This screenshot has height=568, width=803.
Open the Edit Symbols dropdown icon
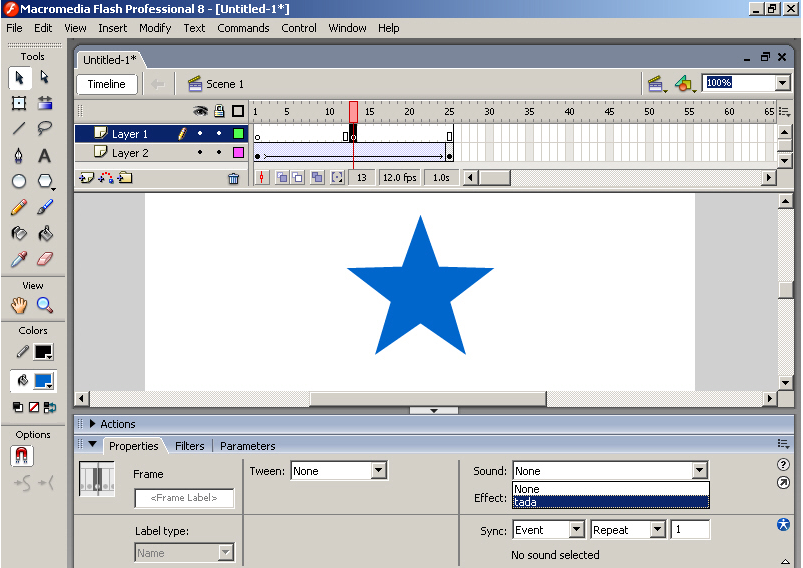(685, 84)
